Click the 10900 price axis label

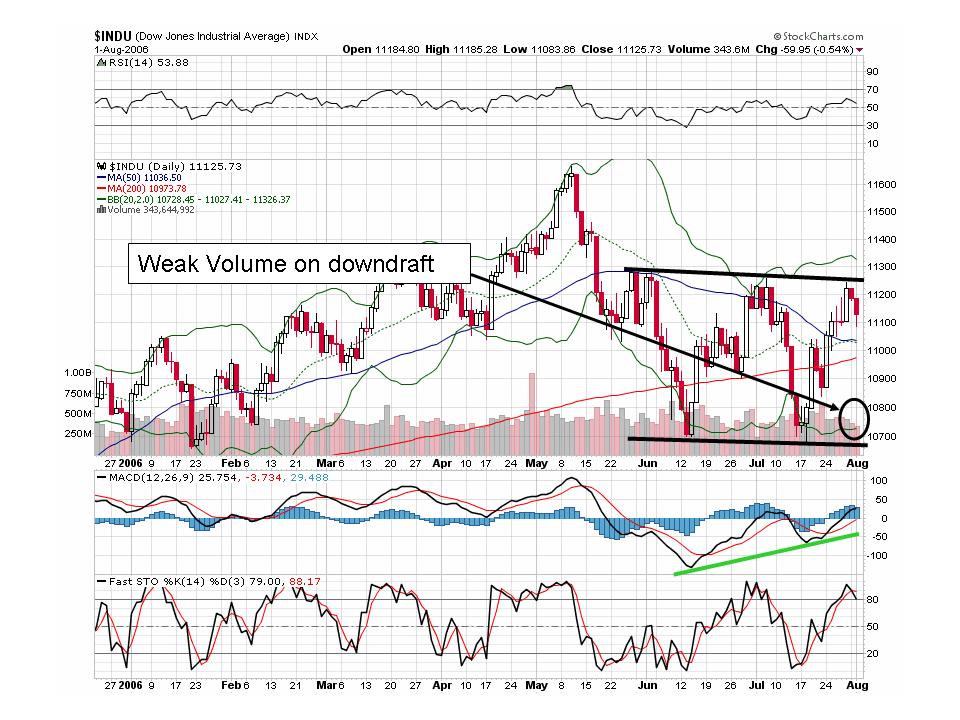pos(882,379)
